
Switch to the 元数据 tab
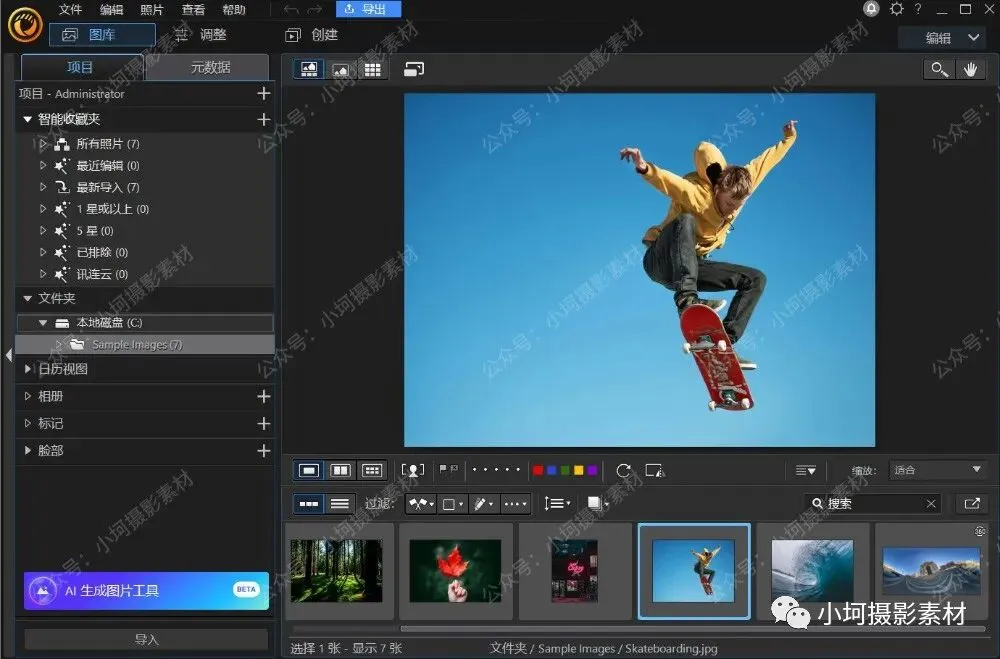(210, 68)
